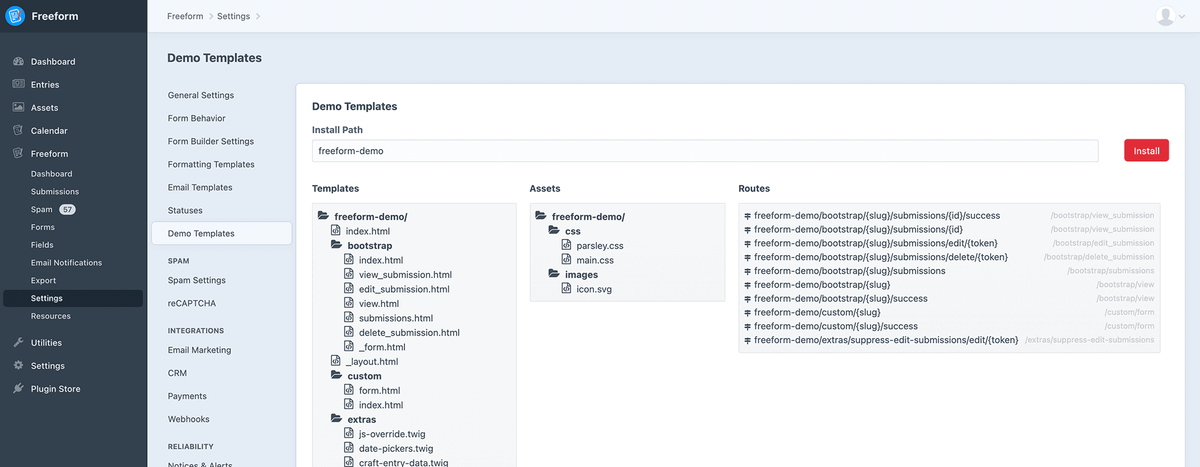Click the Freeform plugin icon in the sidebar
The image size is (1200, 467).
tap(18, 154)
